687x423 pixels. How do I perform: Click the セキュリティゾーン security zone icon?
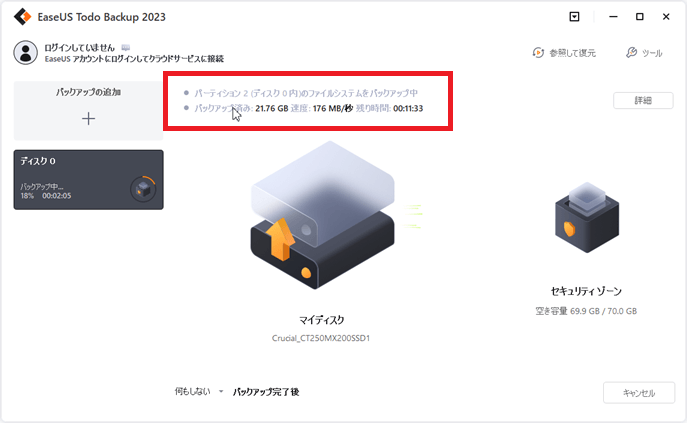(x=587, y=217)
